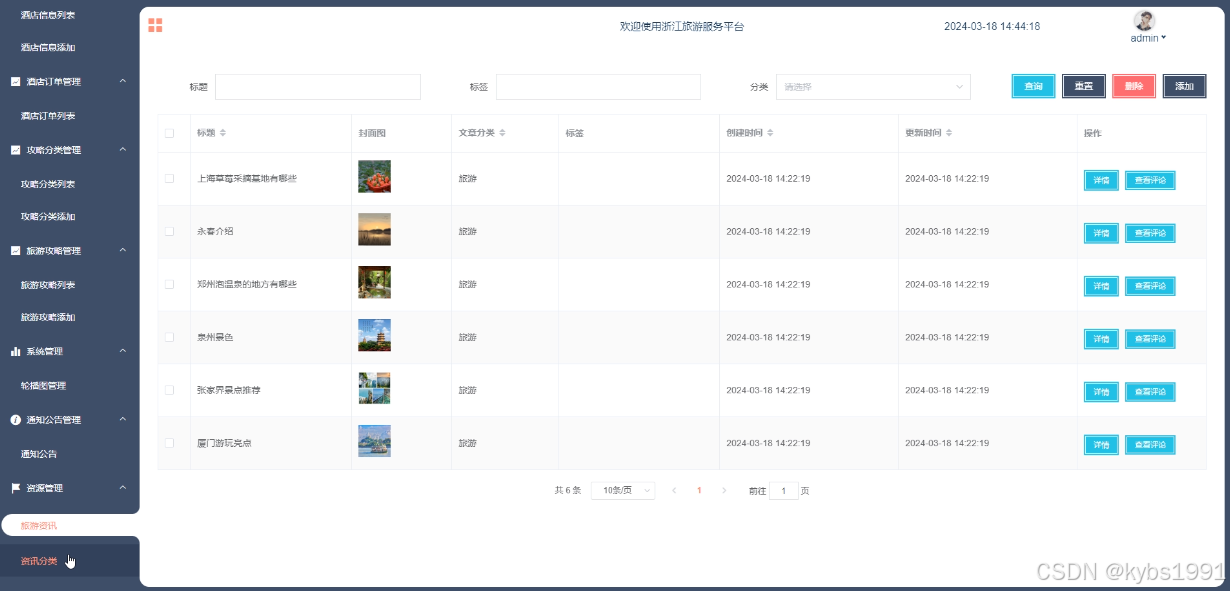Click 查看评论 for 厦门游玩竞点 row
This screenshot has width=1230, height=591.
click(1150, 444)
